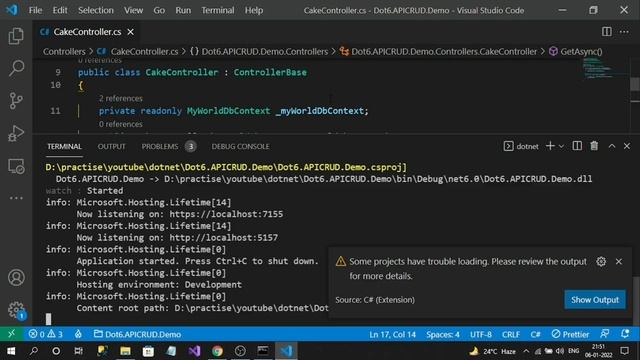The height and width of the screenshot is (360, 640).
Task: Split the editor to the right
Action: 607,32
